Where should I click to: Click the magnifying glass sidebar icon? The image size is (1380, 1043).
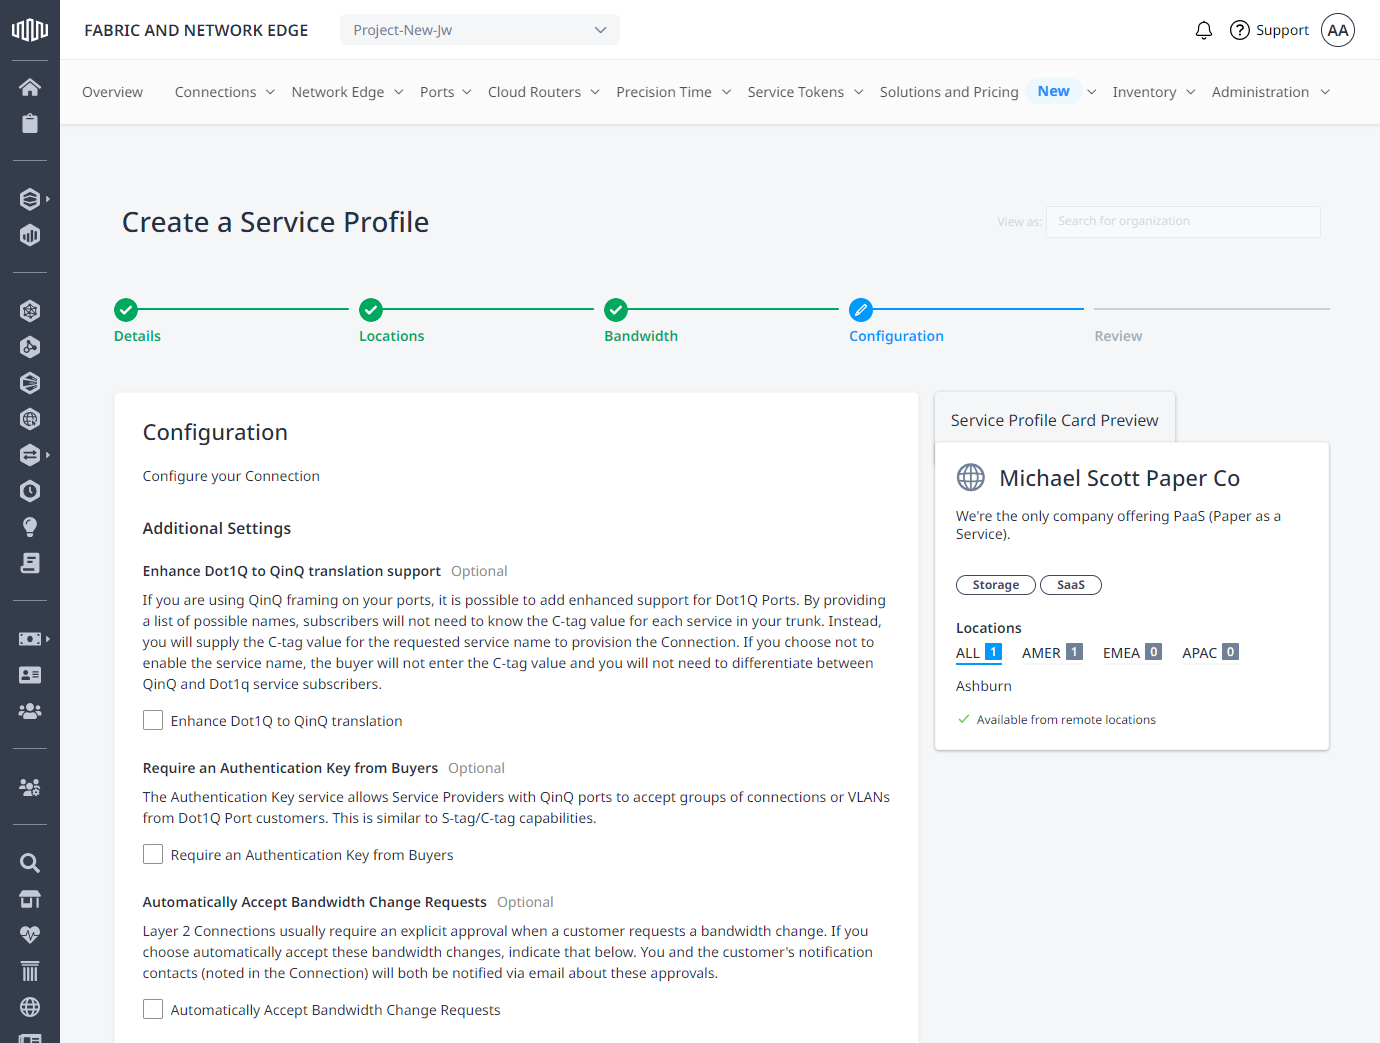click(x=30, y=863)
